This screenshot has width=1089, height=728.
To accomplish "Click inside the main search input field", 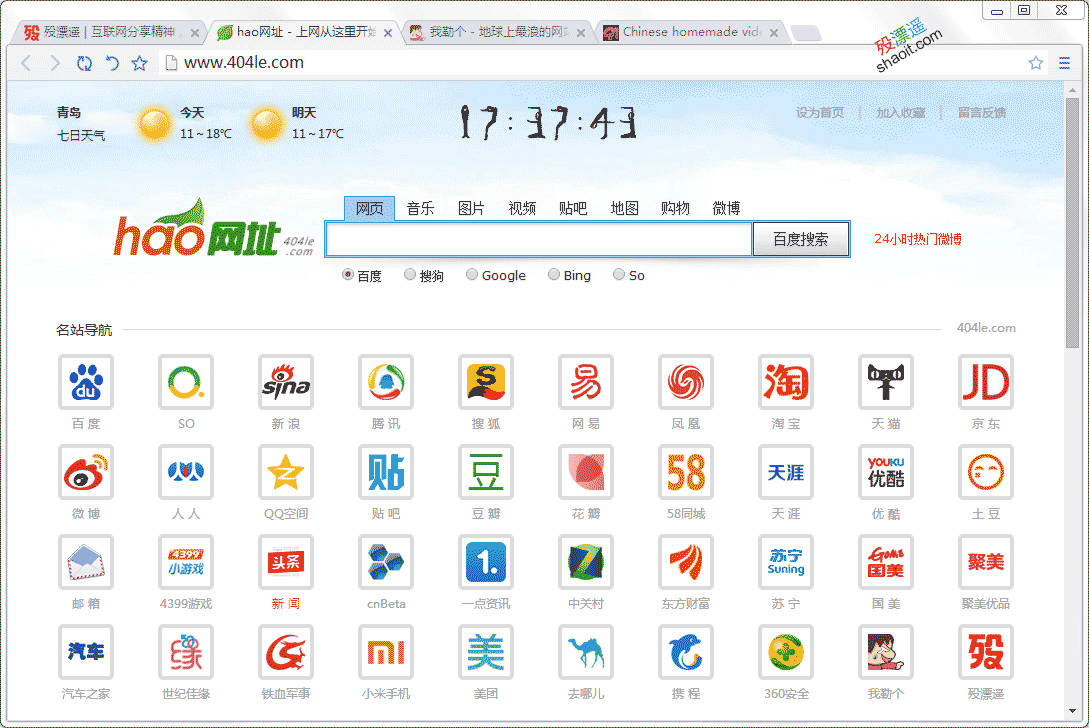I will pos(539,239).
